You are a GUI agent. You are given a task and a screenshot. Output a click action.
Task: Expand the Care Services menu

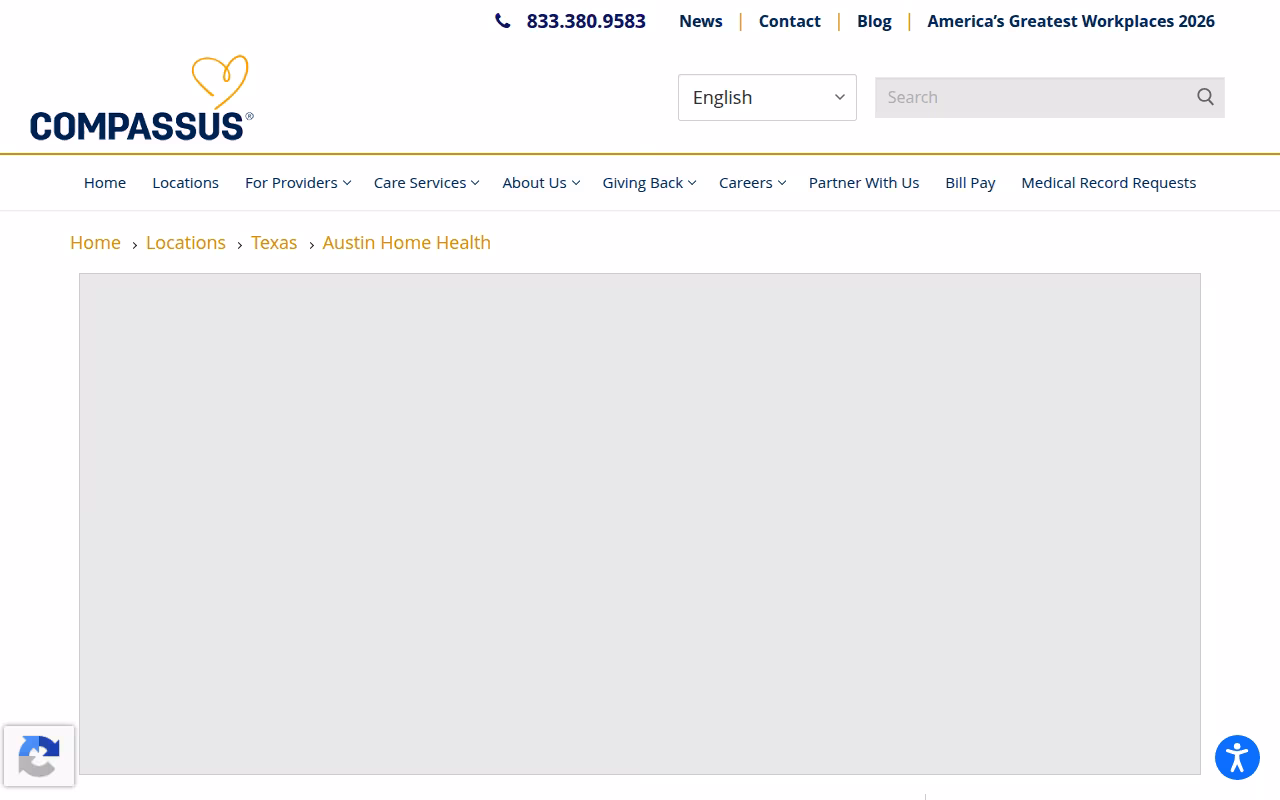tap(427, 182)
